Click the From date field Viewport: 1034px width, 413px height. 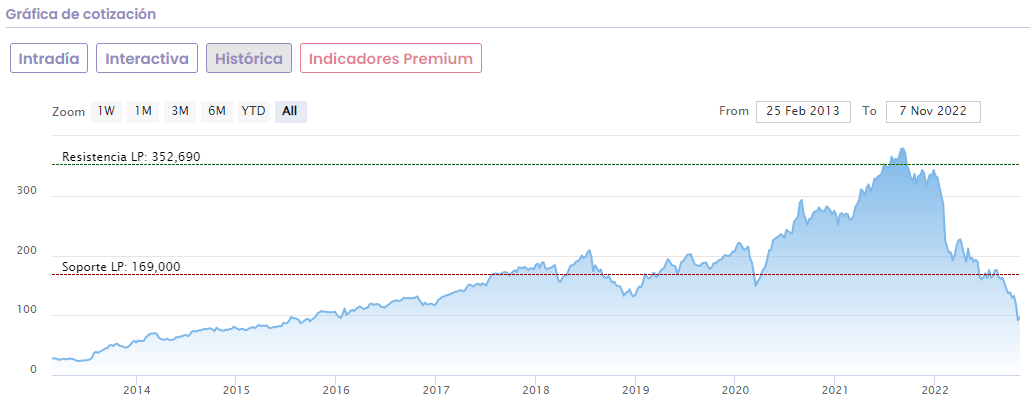803,111
